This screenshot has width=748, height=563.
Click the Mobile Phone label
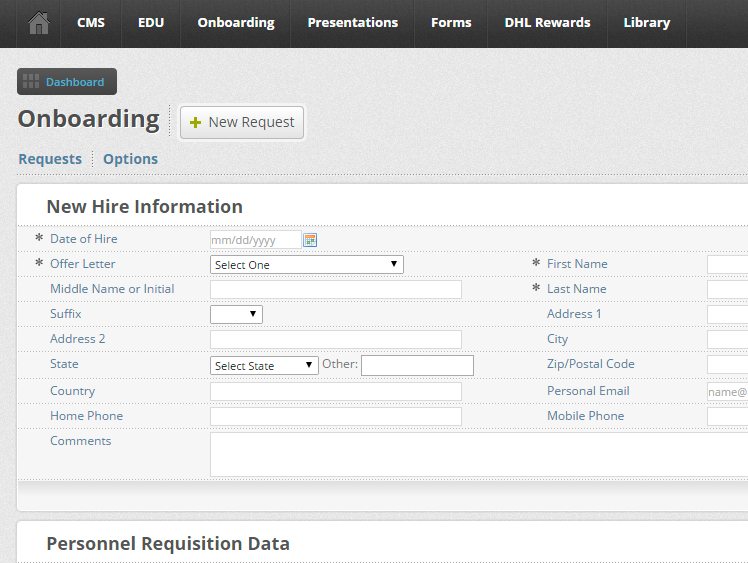[585, 416]
